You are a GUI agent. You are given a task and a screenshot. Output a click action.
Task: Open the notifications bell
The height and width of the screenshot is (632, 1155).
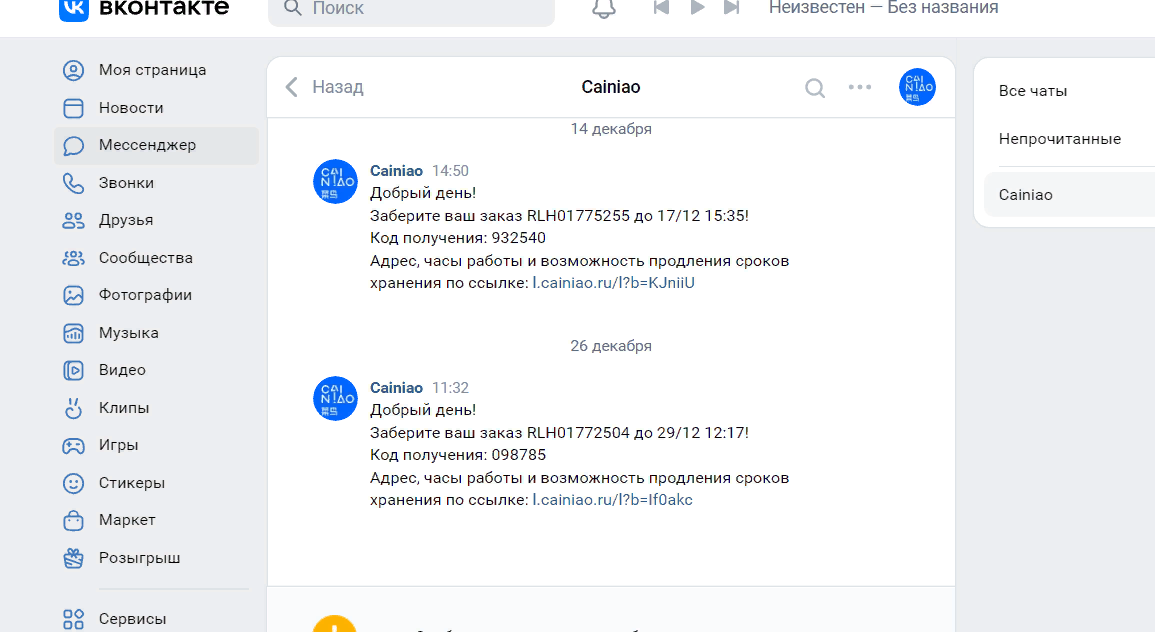tap(603, 8)
